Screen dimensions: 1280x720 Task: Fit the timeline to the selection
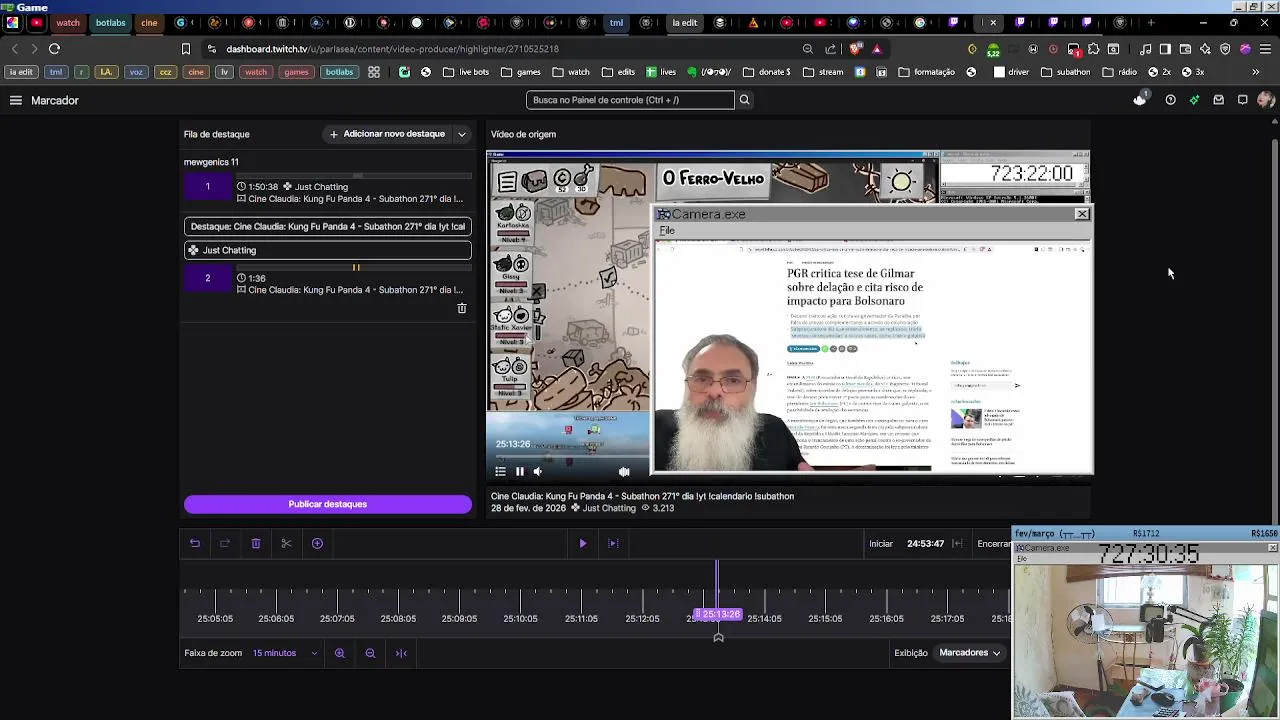[x=401, y=653]
